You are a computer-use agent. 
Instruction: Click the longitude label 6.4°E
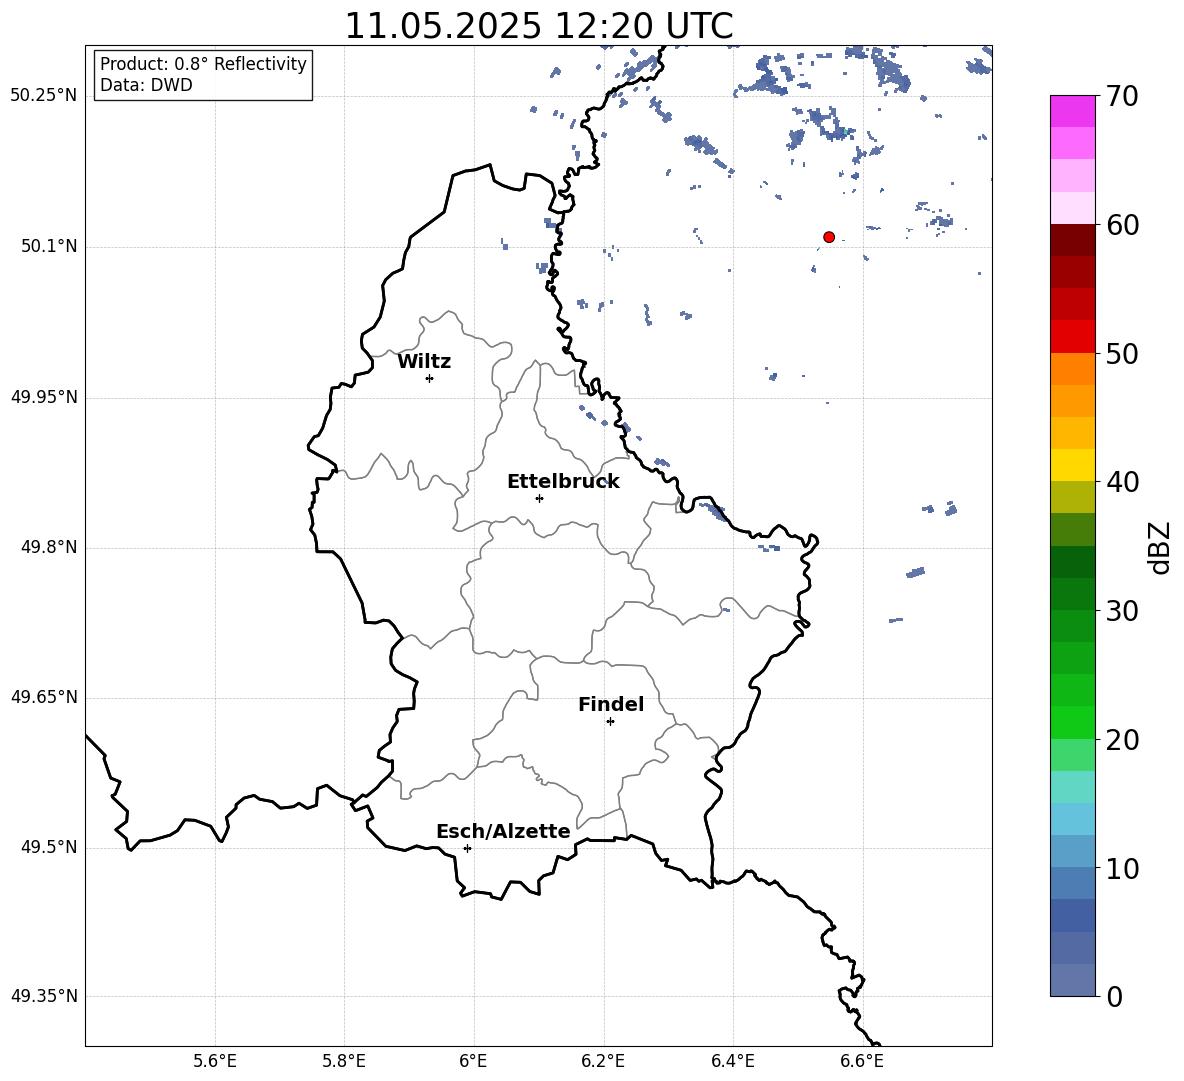pyautogui.click(x=732, y=1061)
